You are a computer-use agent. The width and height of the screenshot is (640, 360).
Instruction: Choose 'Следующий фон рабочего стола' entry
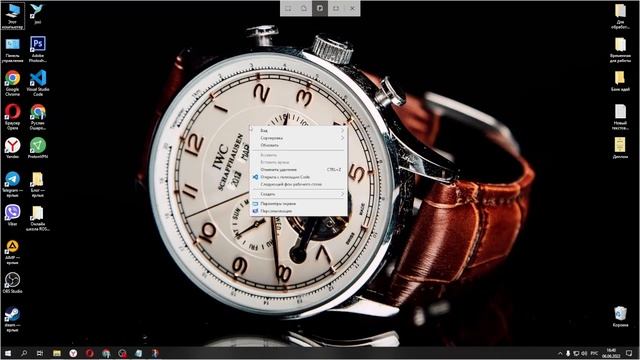click(x=298, y=184)
